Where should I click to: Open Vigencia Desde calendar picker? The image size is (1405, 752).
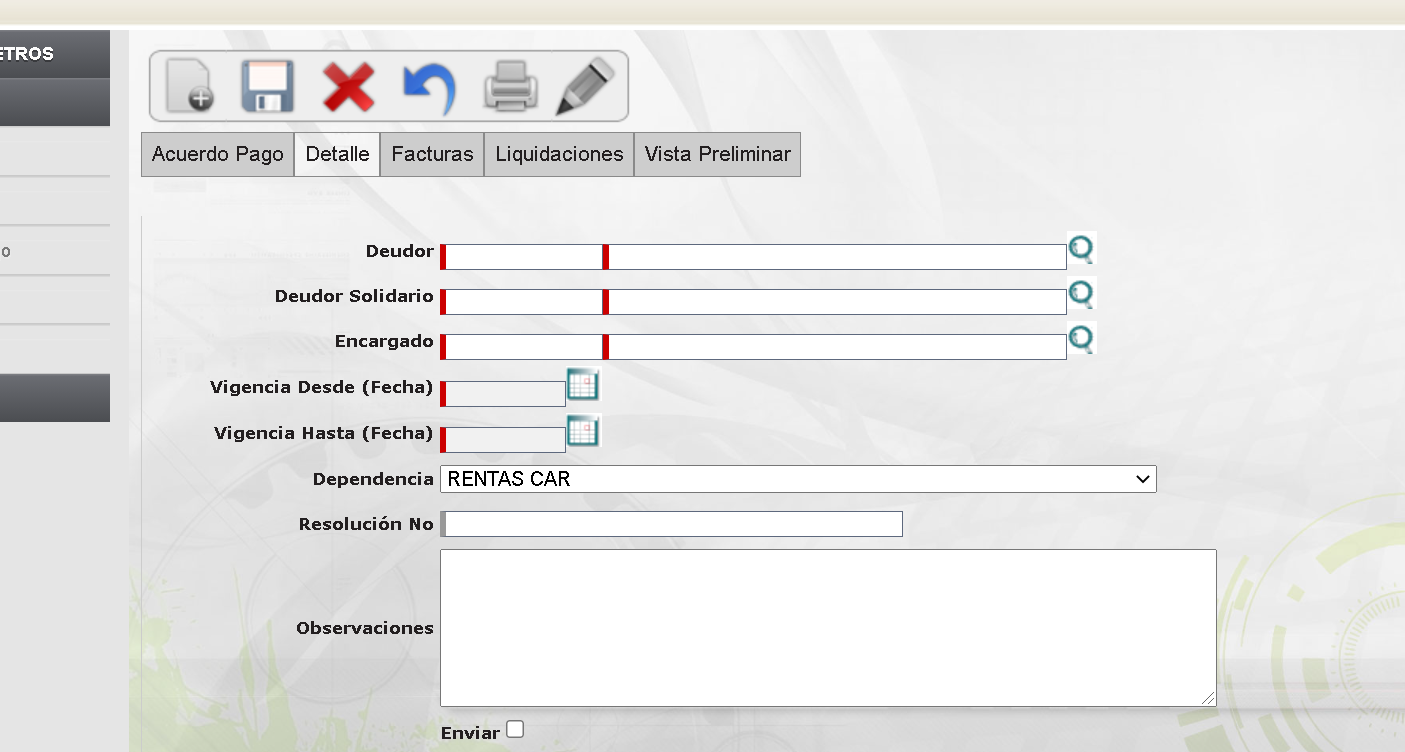[x=583, y=385]
